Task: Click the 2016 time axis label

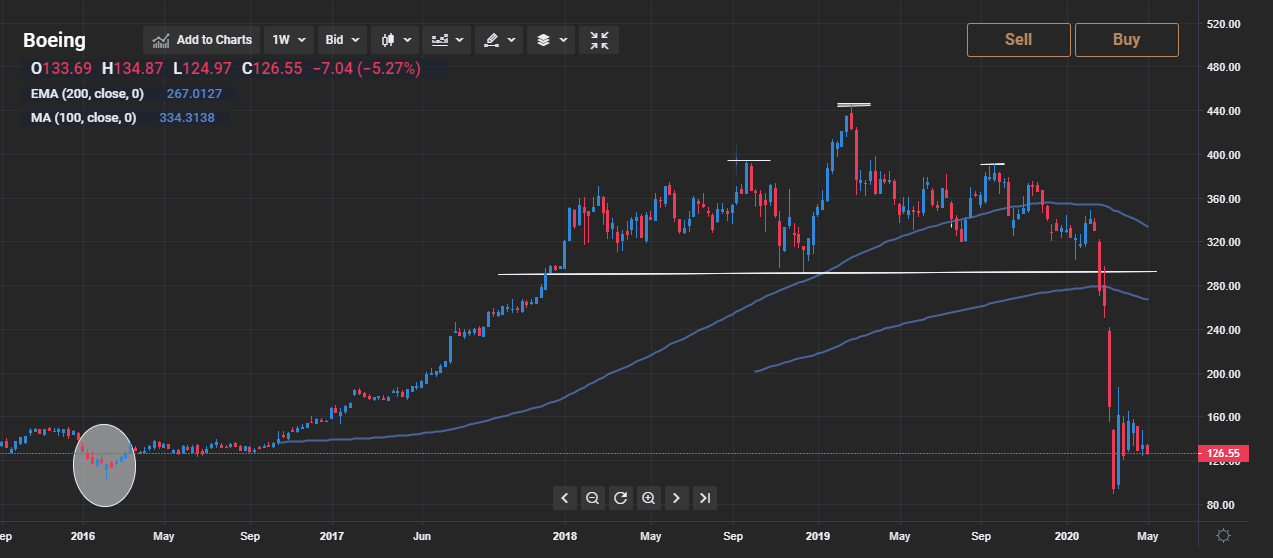Action: [x=84, y=536]
